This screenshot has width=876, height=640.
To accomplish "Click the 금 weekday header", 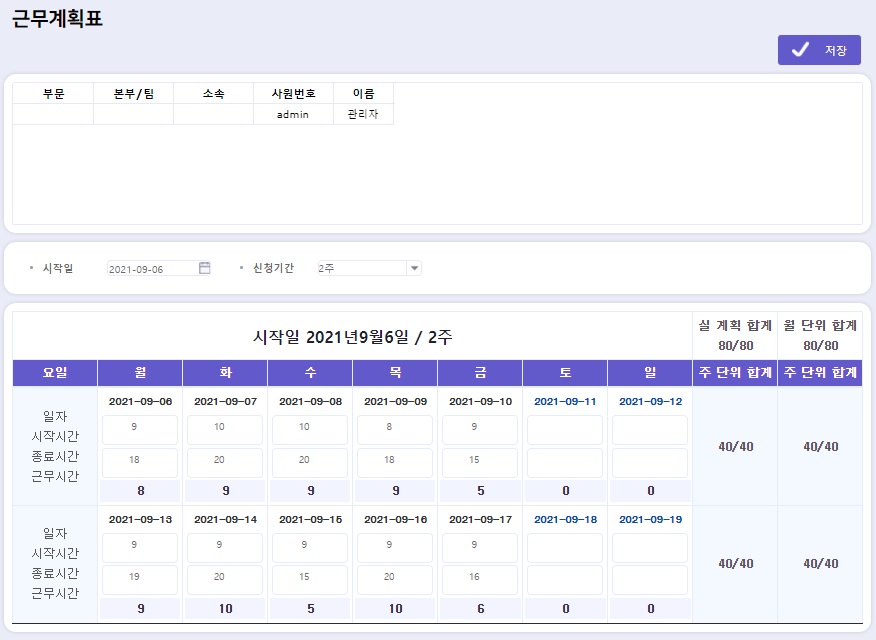I will [480, 372].
